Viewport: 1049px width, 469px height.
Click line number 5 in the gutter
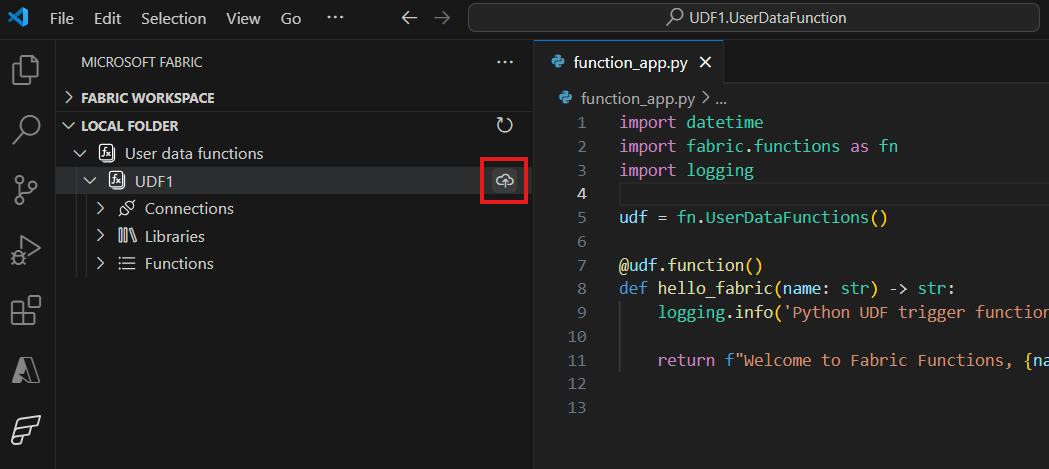click(x=581, y=217)
